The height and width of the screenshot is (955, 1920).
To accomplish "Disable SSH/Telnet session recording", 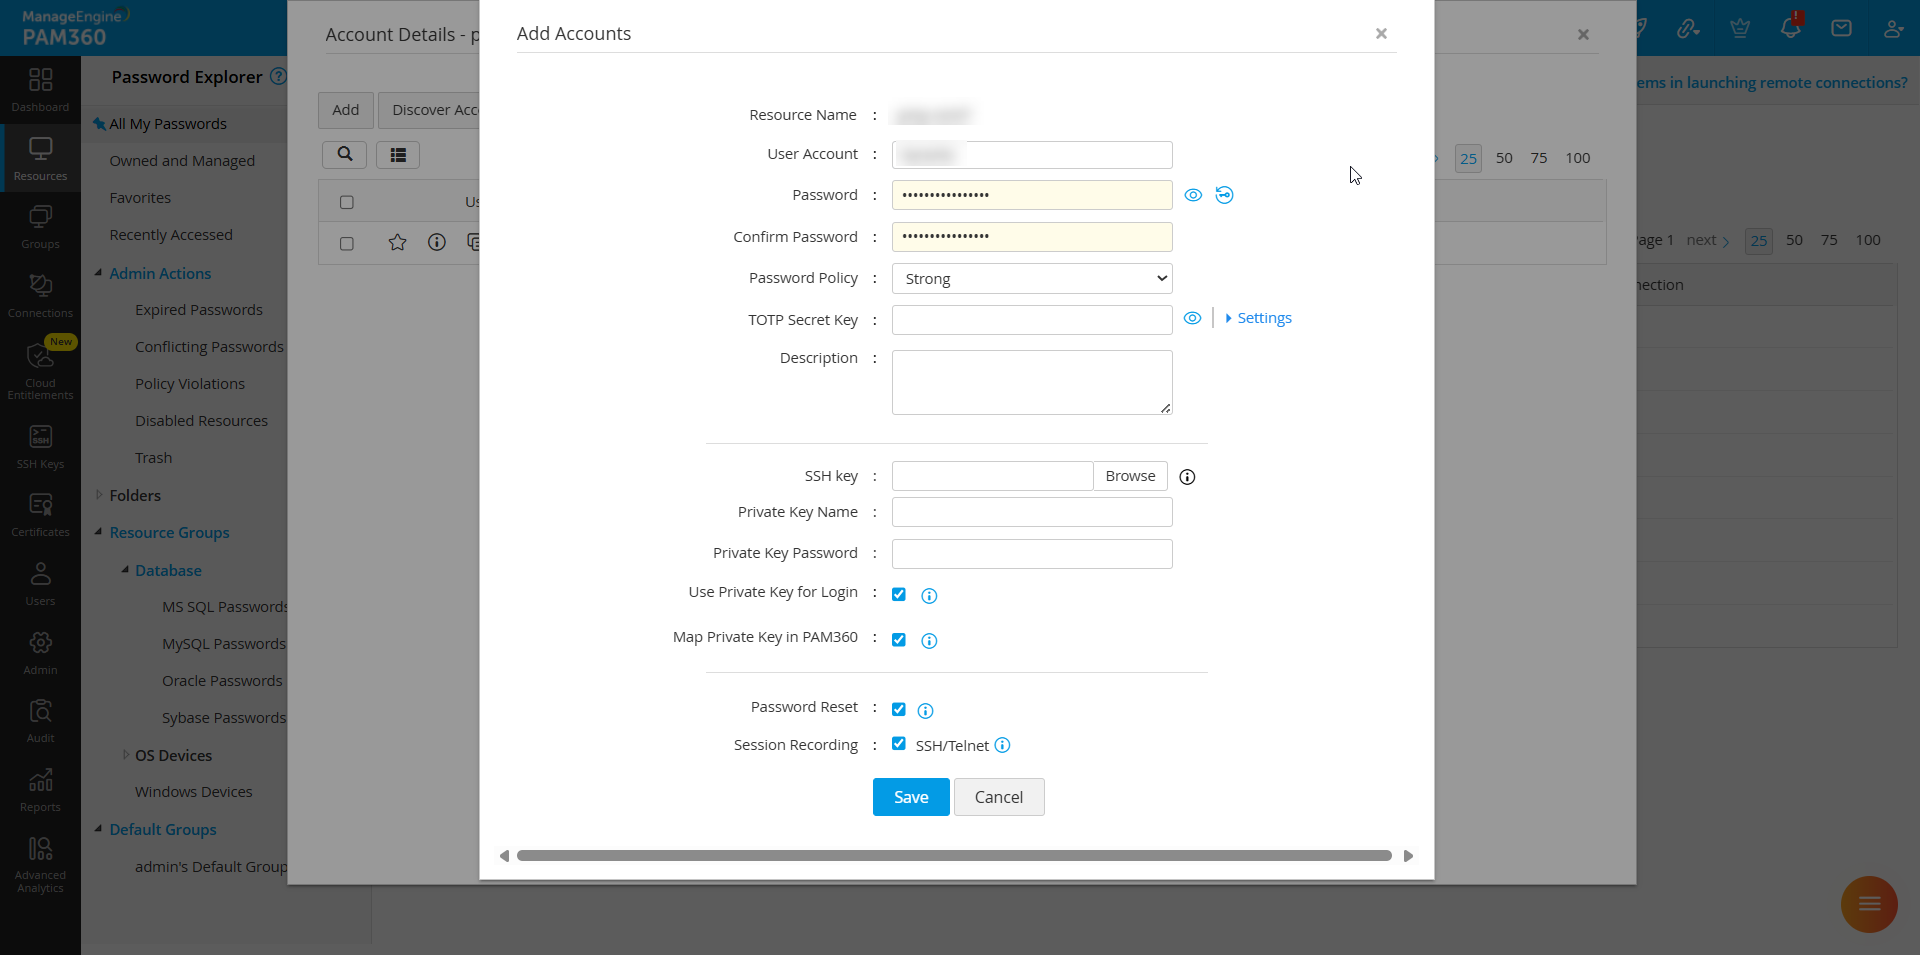I will (x=898, y=744).
